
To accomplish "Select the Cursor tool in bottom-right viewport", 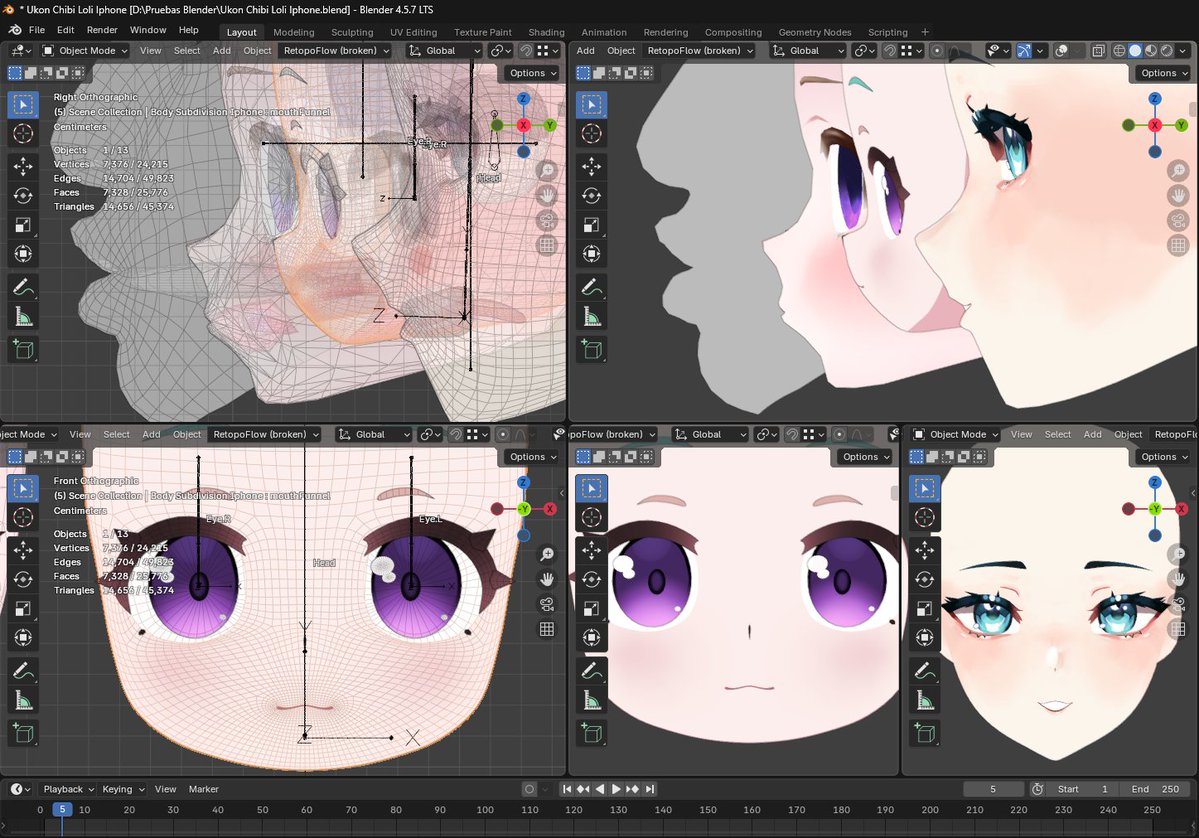I will coord(924,517).
